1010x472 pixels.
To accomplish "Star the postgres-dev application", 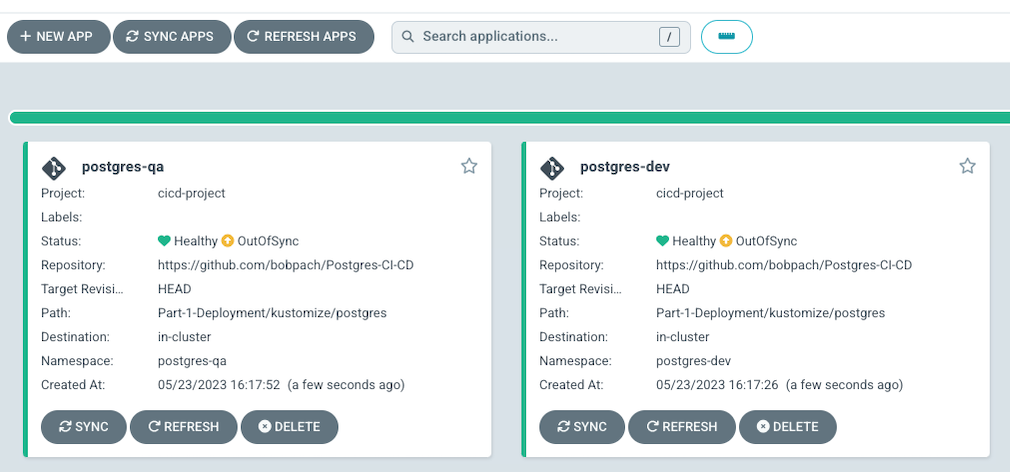I will click(967, 166).
